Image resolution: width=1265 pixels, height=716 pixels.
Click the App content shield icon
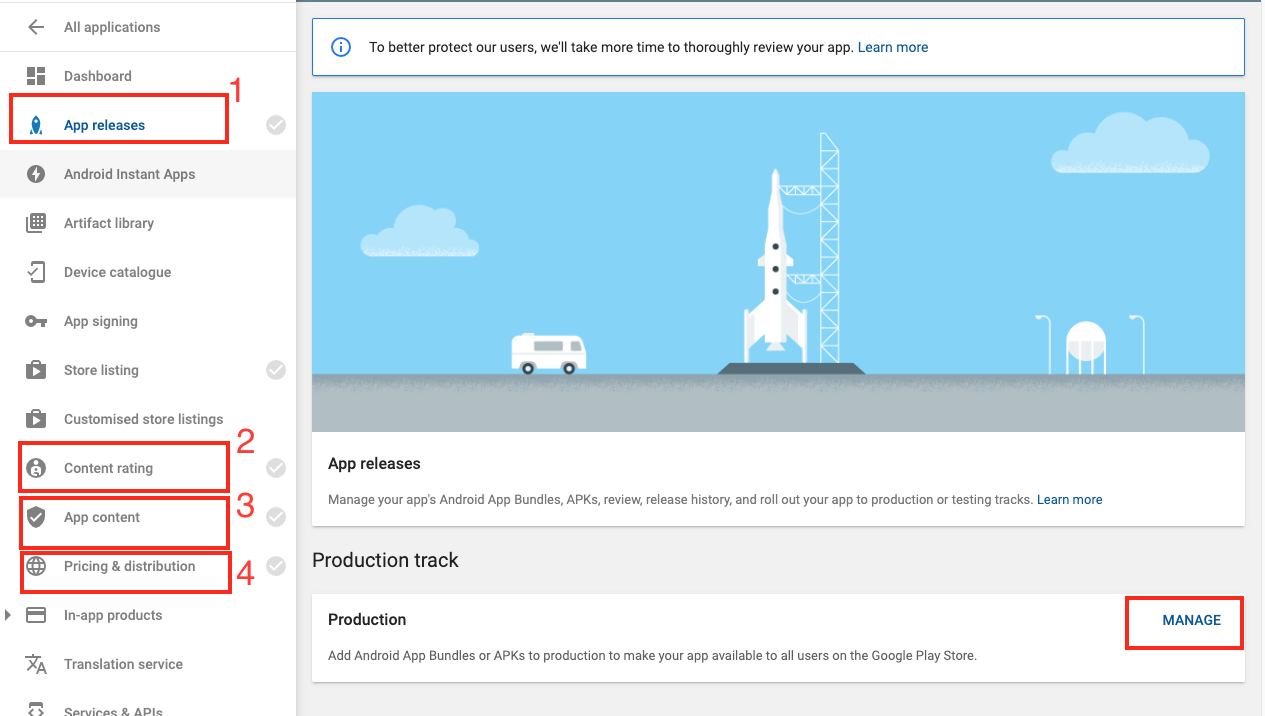point(36,517)
